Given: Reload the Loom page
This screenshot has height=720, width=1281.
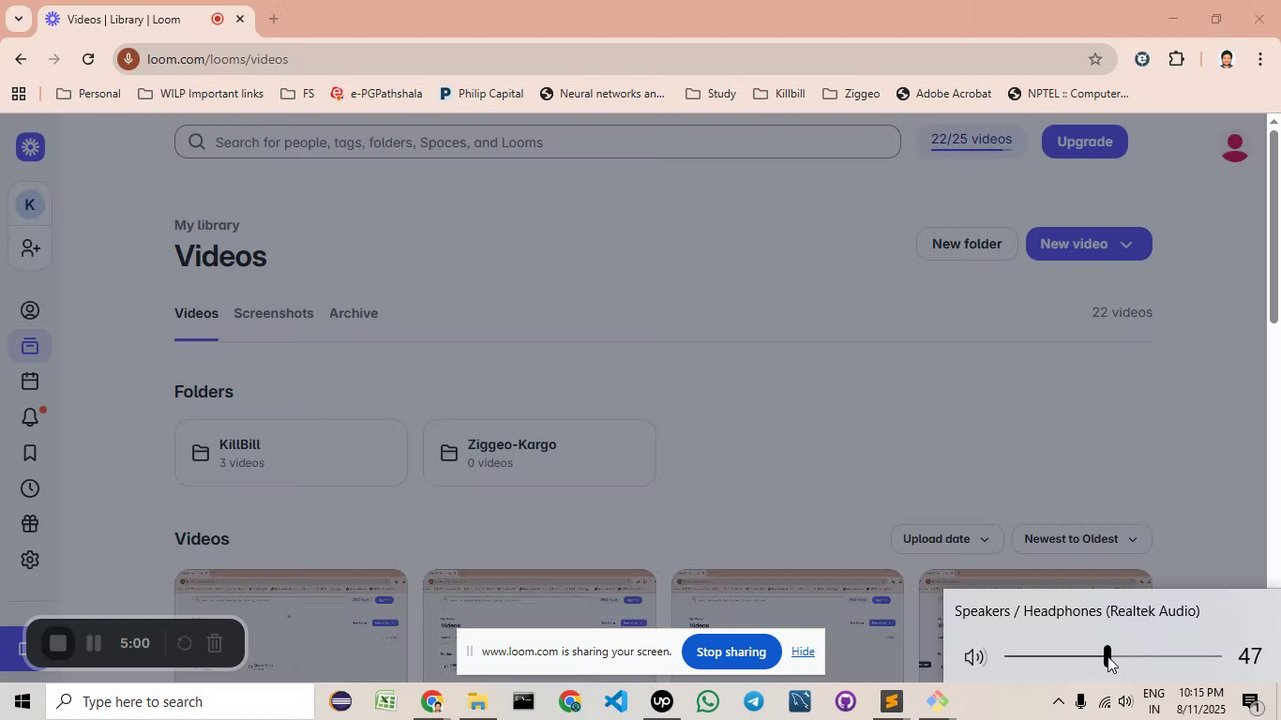Looking at the screenshot, I should [88, 59].
